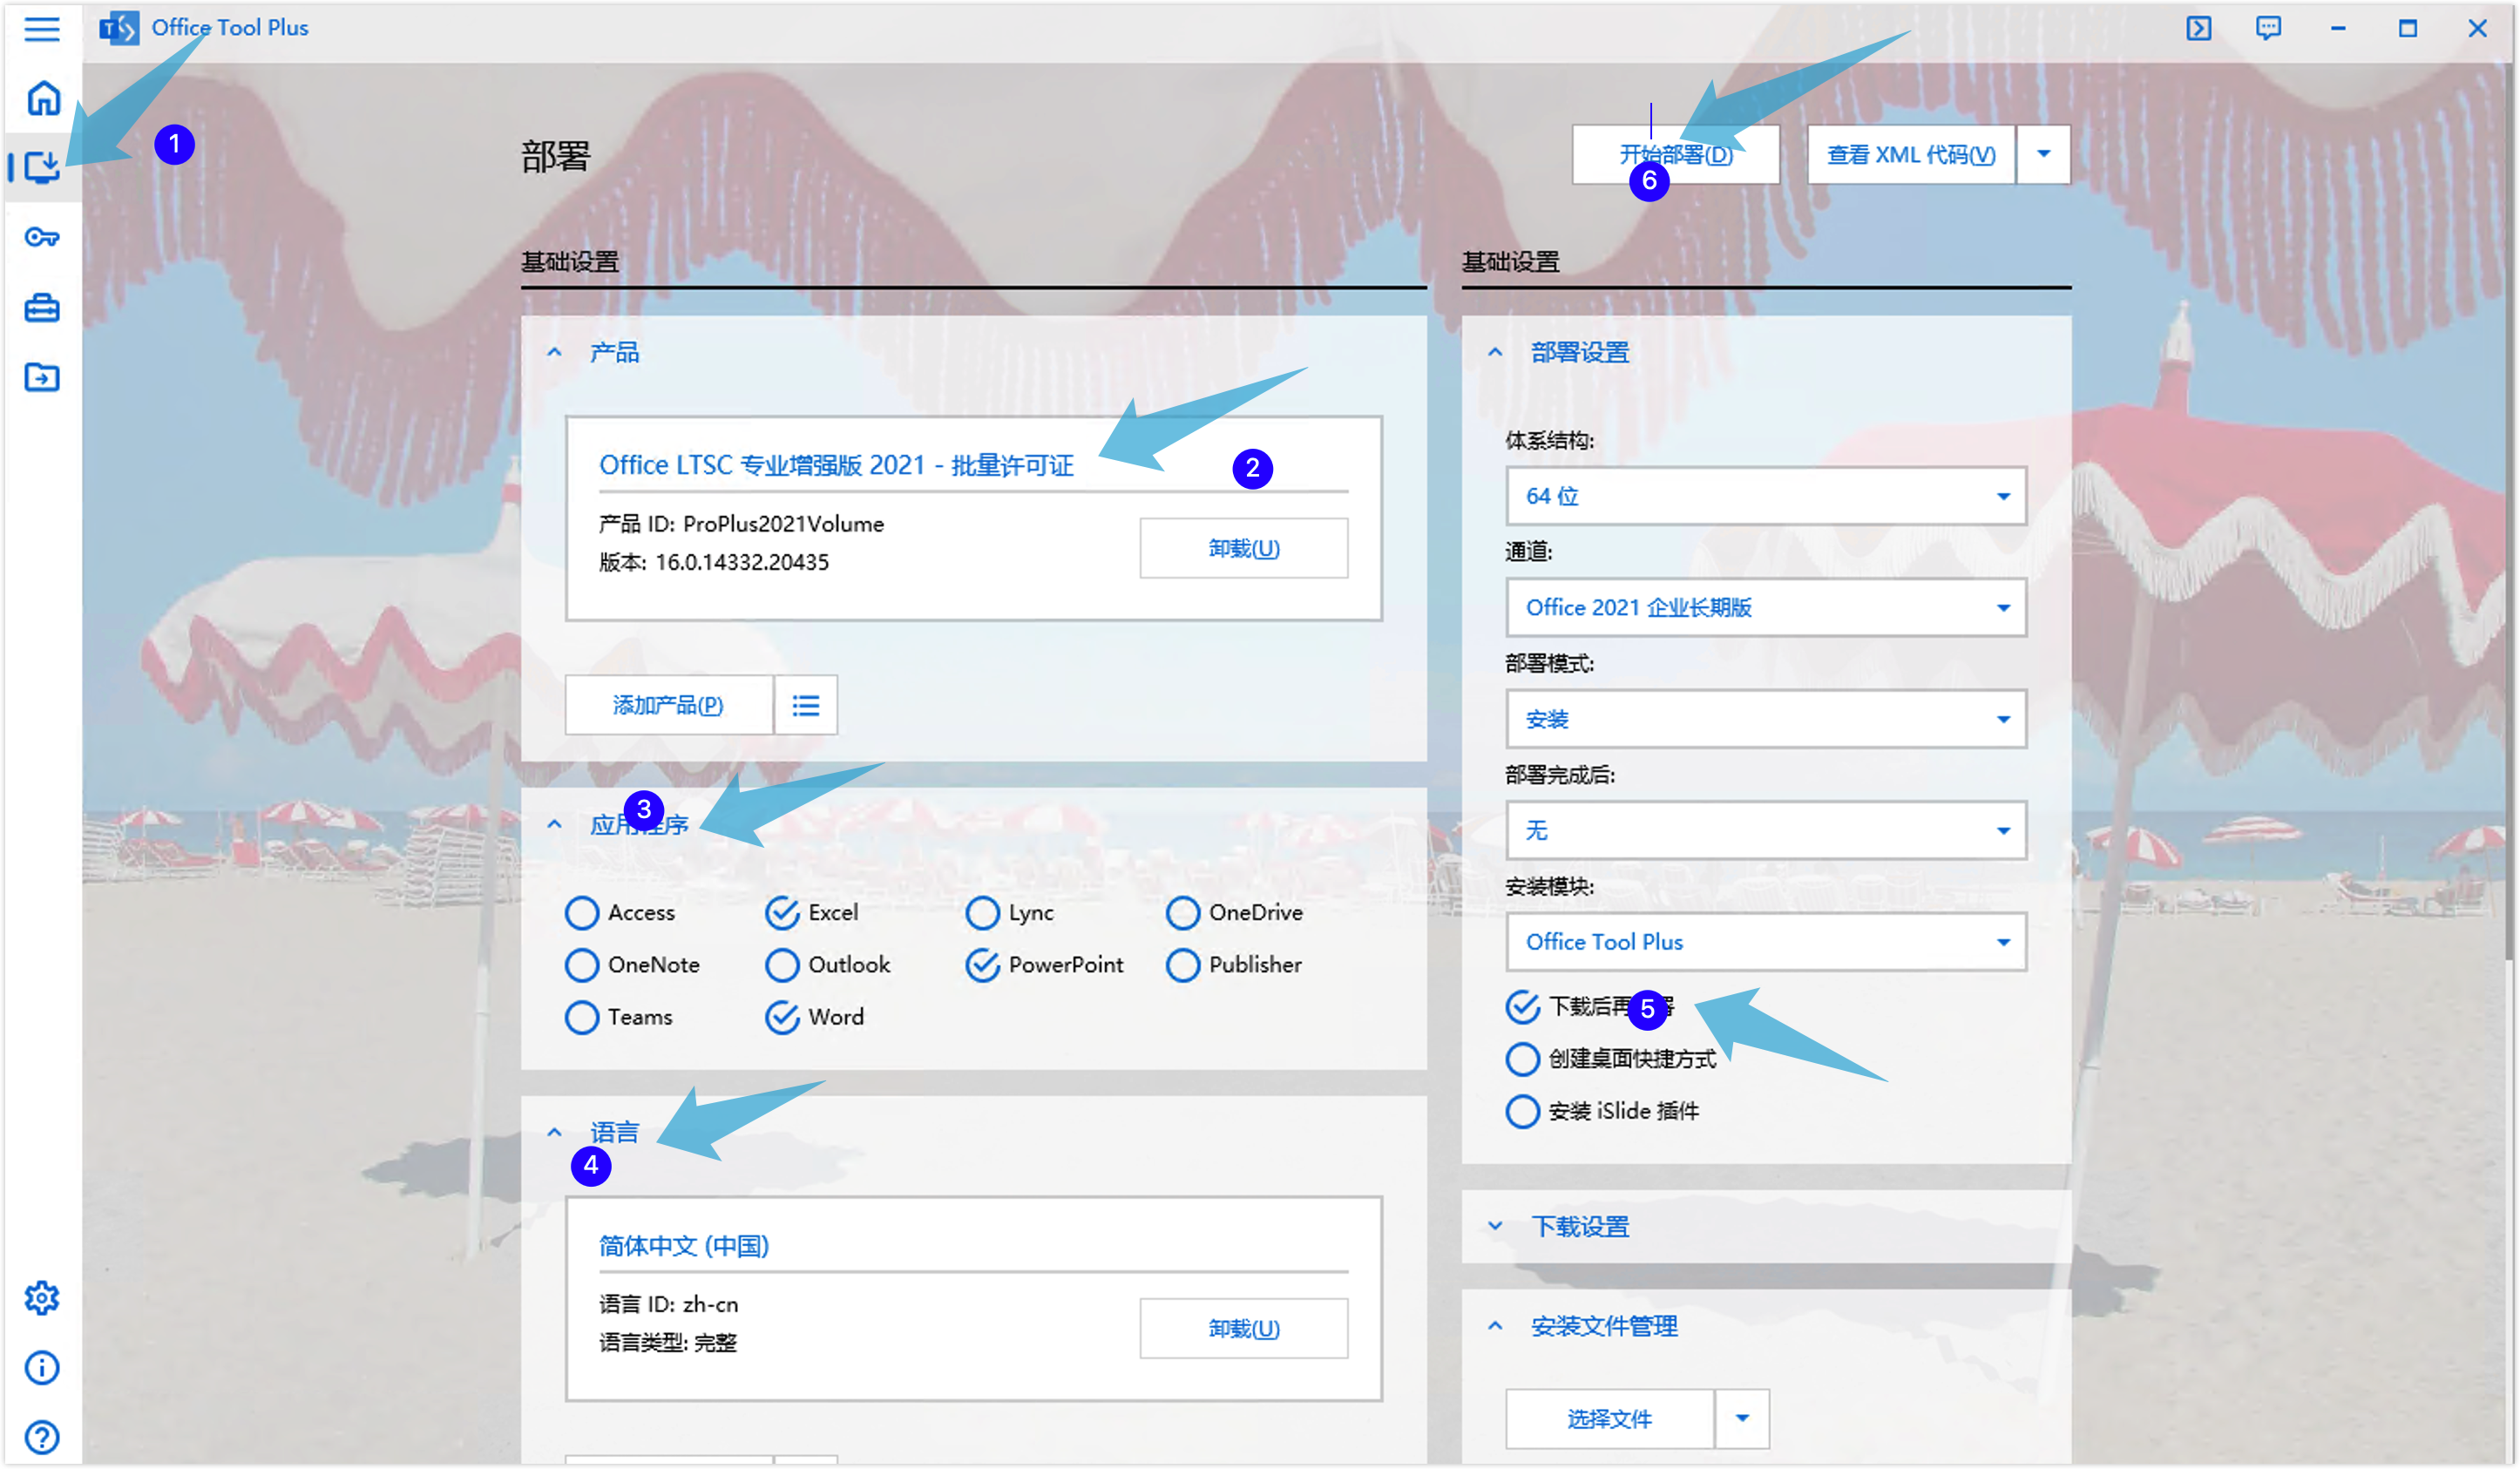Screen dimensions: 2520x1469
Task: Click the product list icon next to 添加产品
Action: point(805,705)
